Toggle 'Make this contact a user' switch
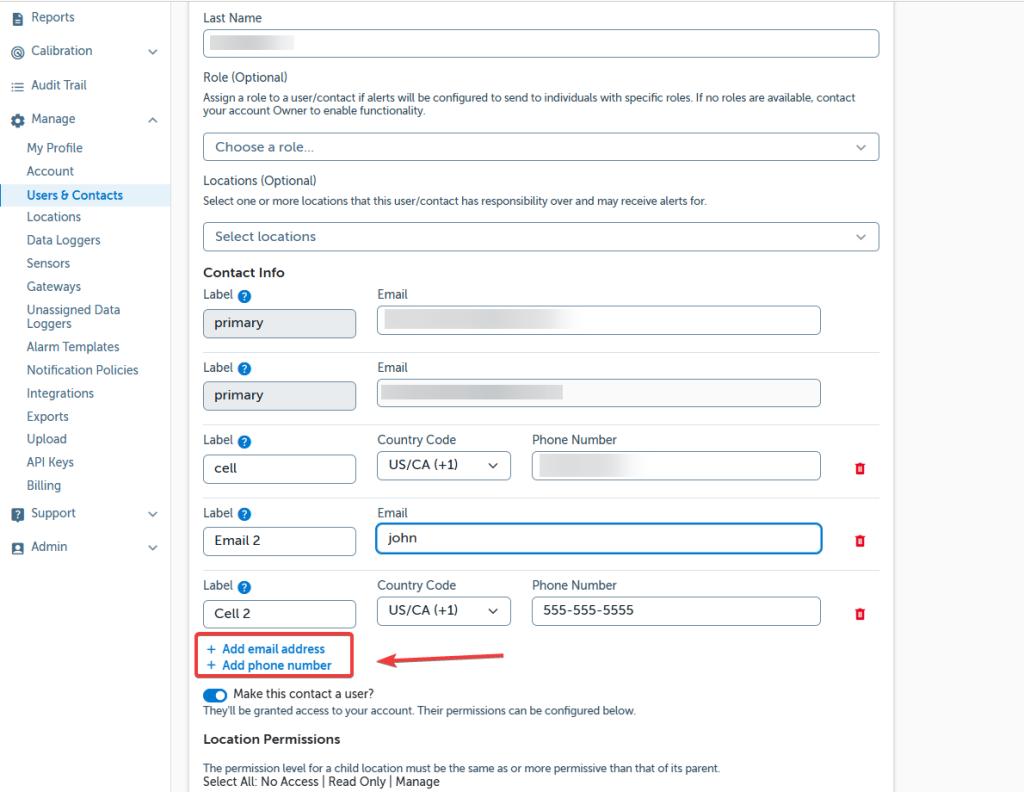 [215, 695]
